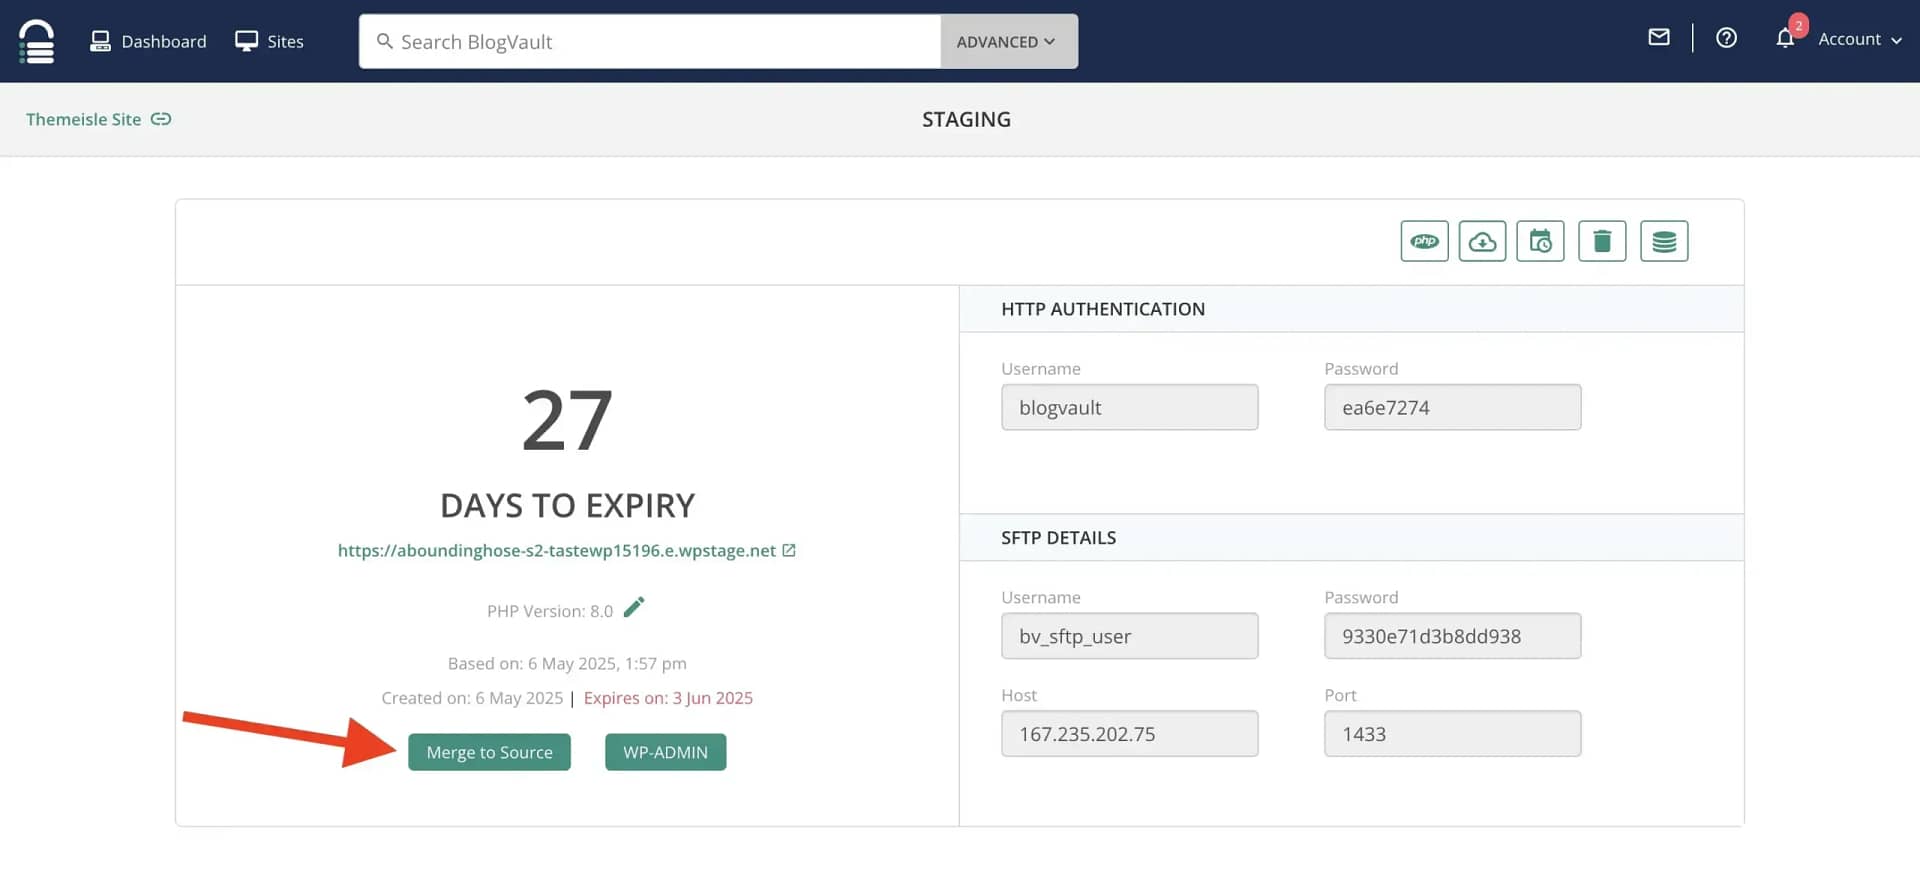Click the link icon beside Themeisle Site

pos(161,119)
